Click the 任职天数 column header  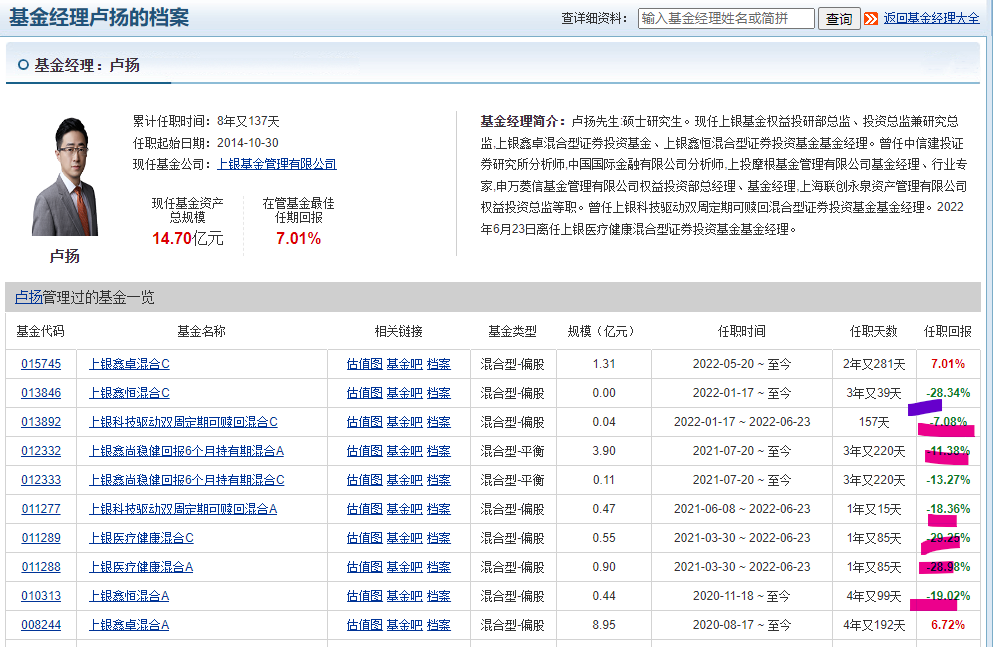tap(874, 331)
